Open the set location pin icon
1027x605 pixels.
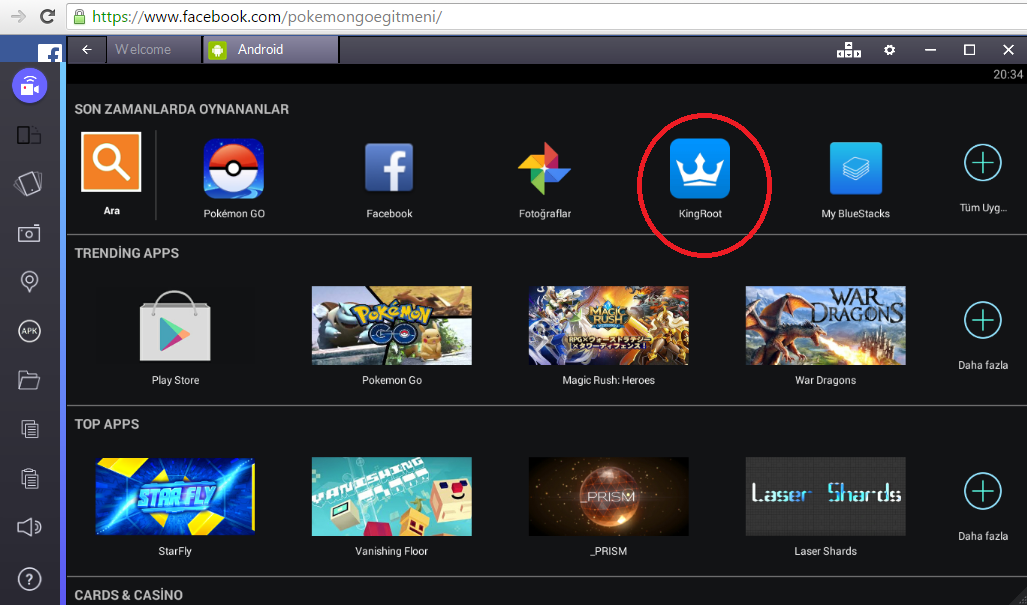29,282
